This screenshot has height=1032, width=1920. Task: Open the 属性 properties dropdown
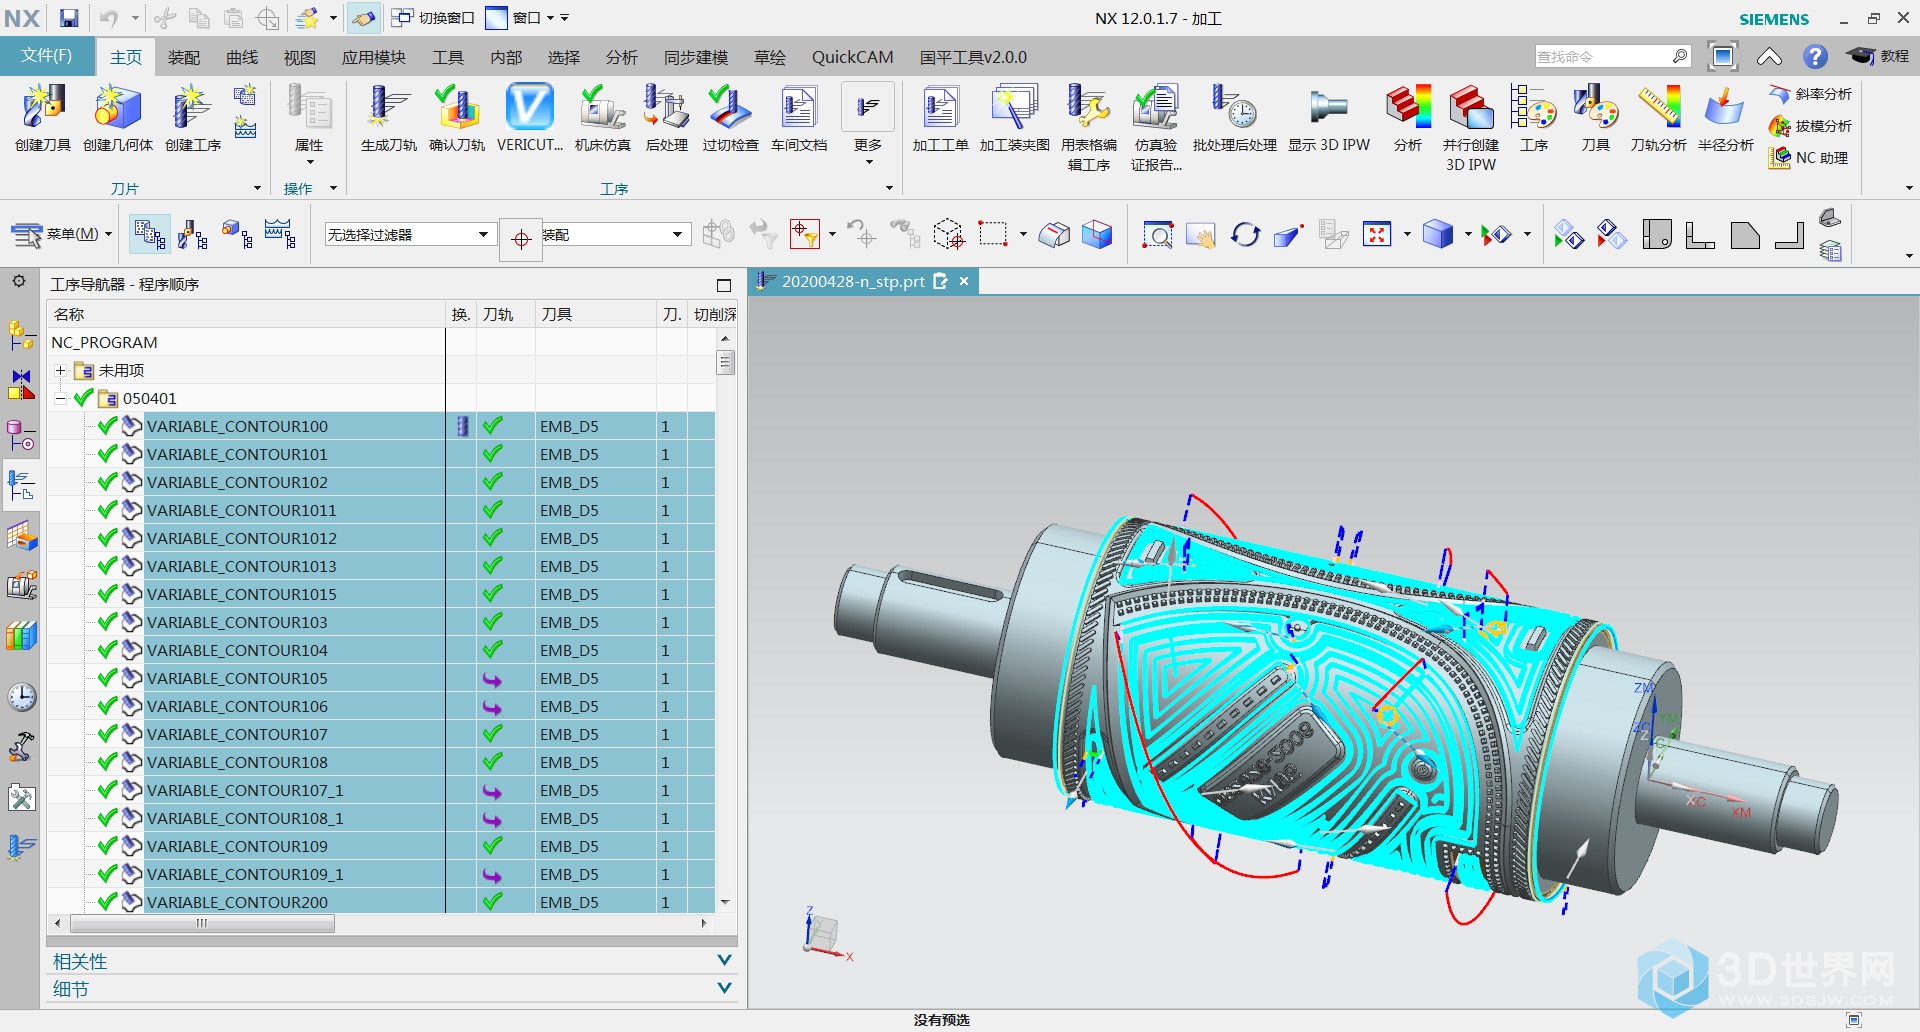pyautogui.click(x=309, y=124)
